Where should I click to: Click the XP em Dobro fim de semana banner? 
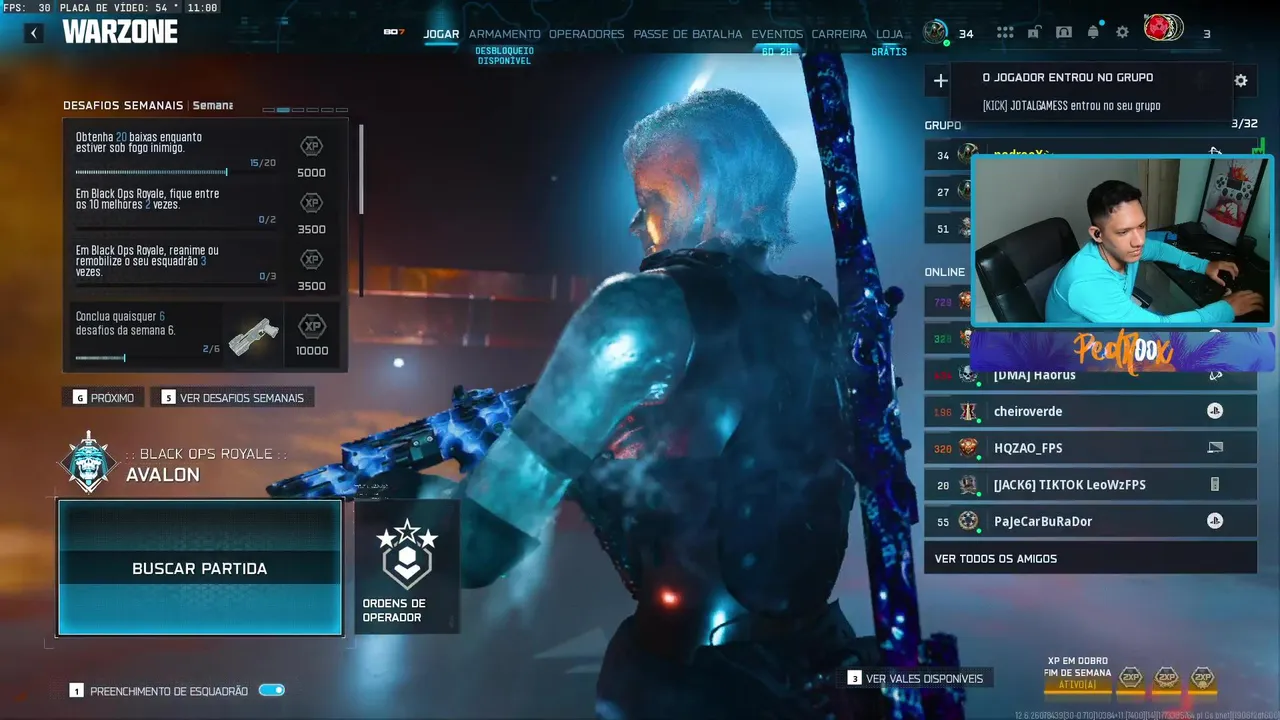[x=1077, y=673]
